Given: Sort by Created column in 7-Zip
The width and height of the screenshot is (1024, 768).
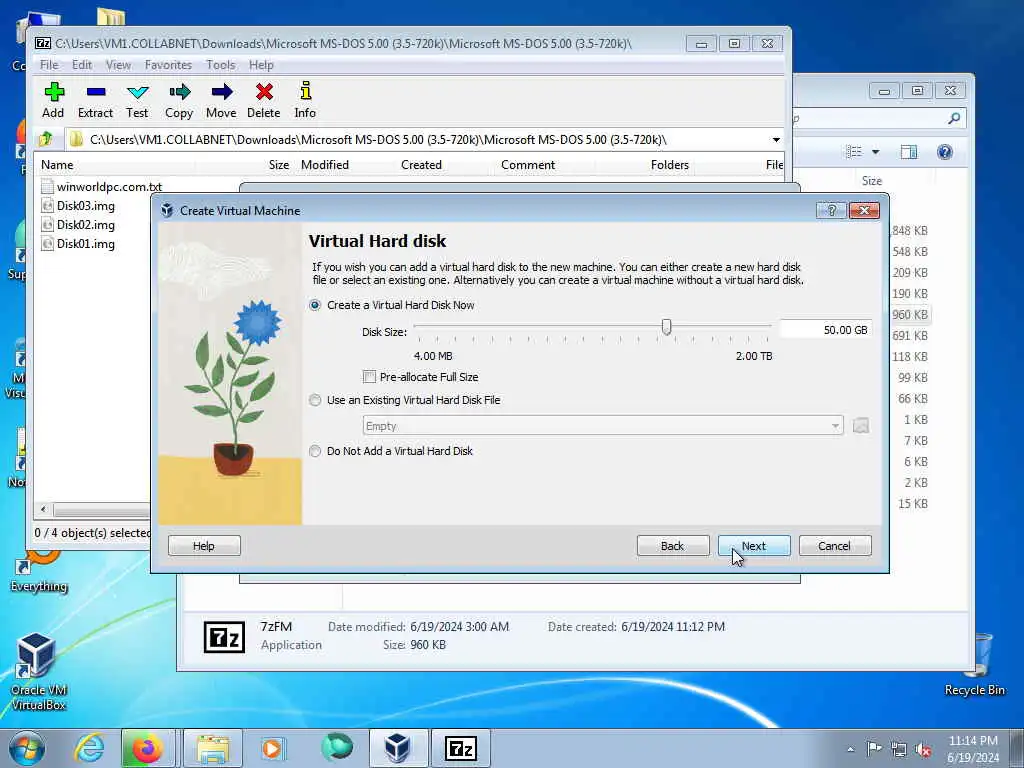Looking at the screenshot, I should point(421,165).
